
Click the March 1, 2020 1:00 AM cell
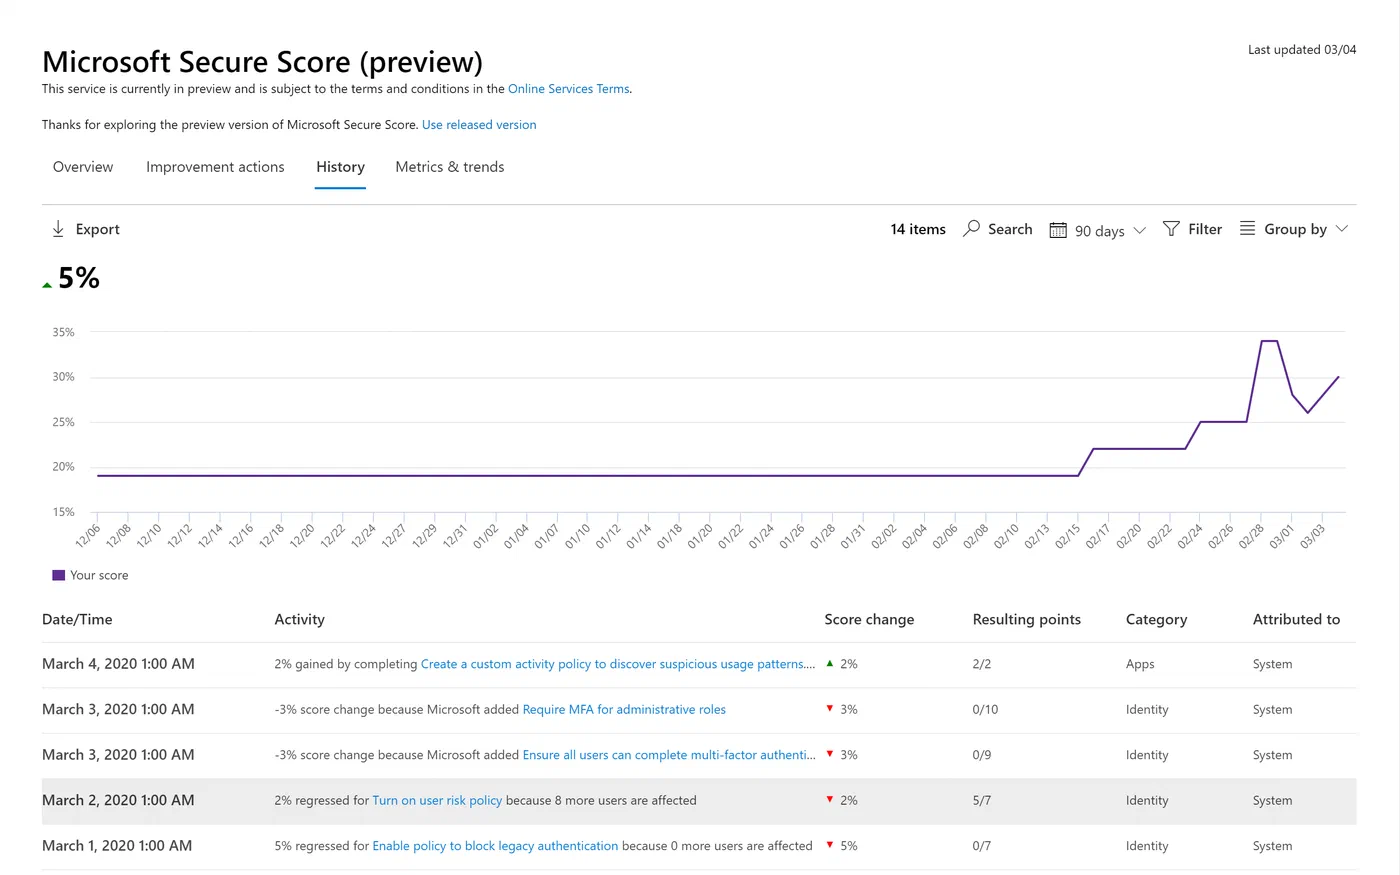point(117,846)
